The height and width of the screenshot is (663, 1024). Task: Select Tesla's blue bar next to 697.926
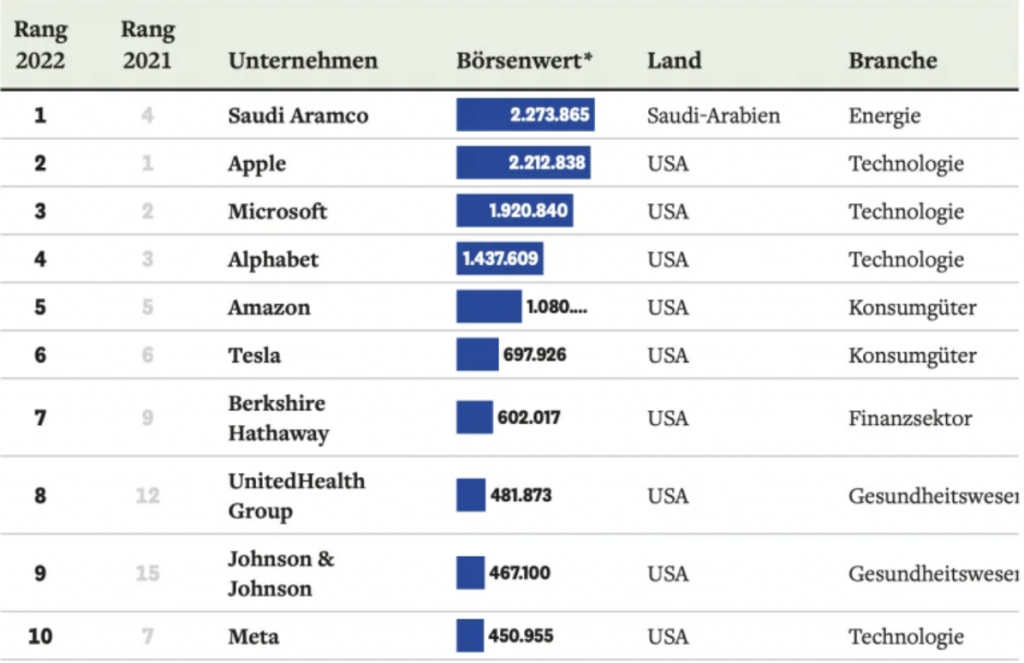tap(477, 355)
